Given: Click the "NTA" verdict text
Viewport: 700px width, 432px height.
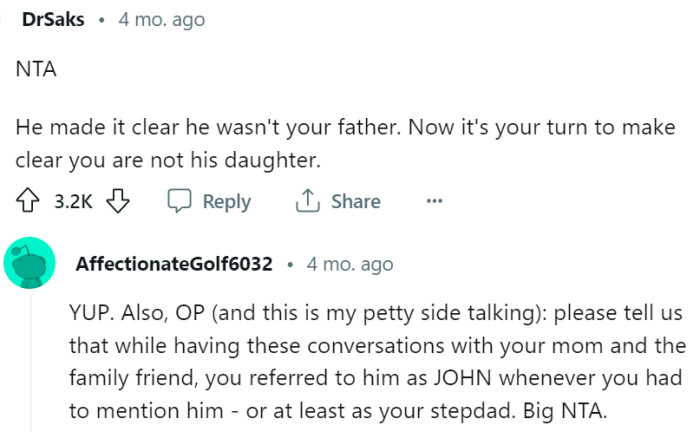Looking at the screenshot, I should [34, 73].
